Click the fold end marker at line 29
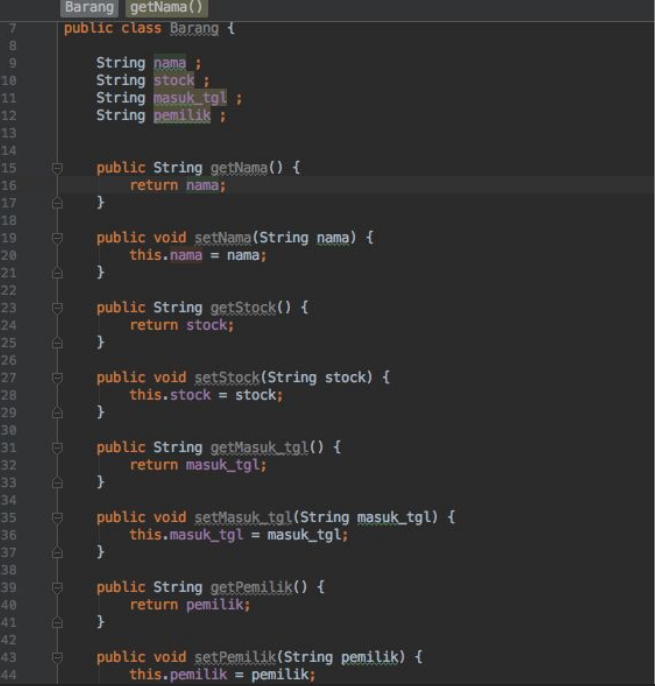This screenshot has width=655, height=686. tap(57, 413)
